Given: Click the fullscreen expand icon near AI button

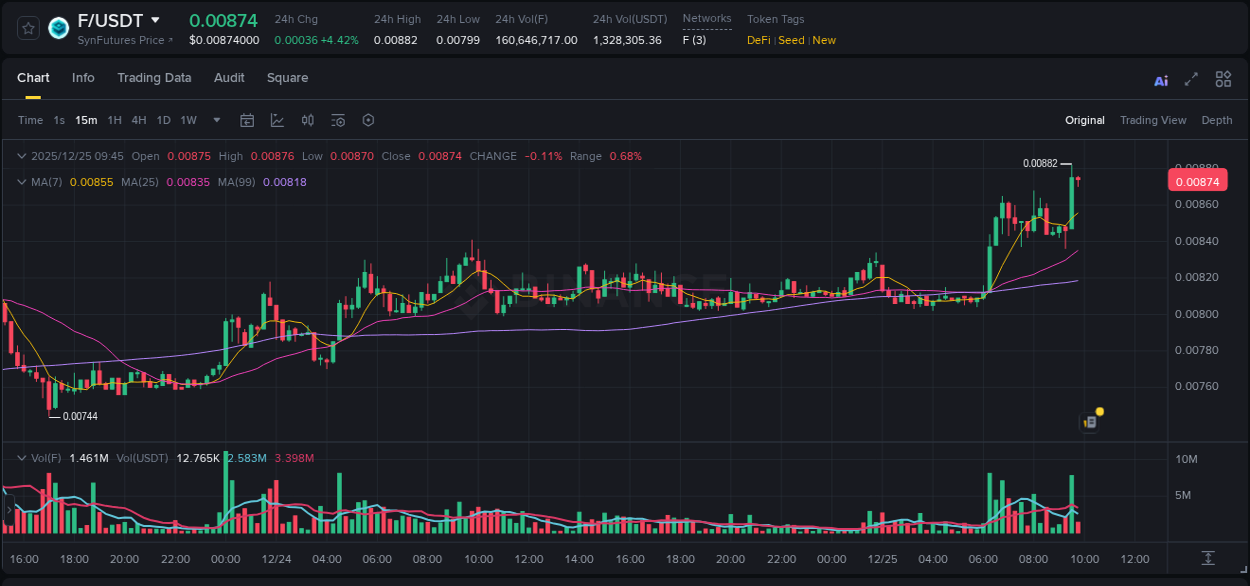Looking at the screenshot, I should 1189,79.
